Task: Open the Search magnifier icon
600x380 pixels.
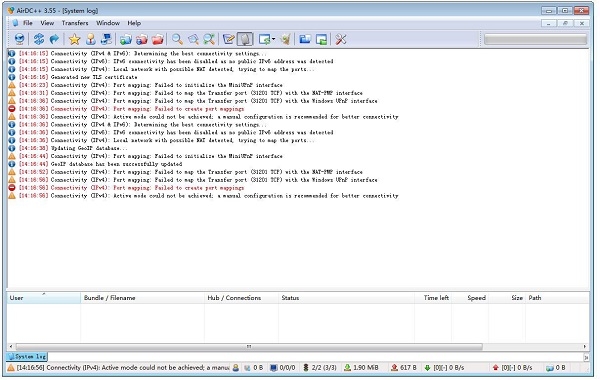Action: pyautogui.click(x=177, y=39)
